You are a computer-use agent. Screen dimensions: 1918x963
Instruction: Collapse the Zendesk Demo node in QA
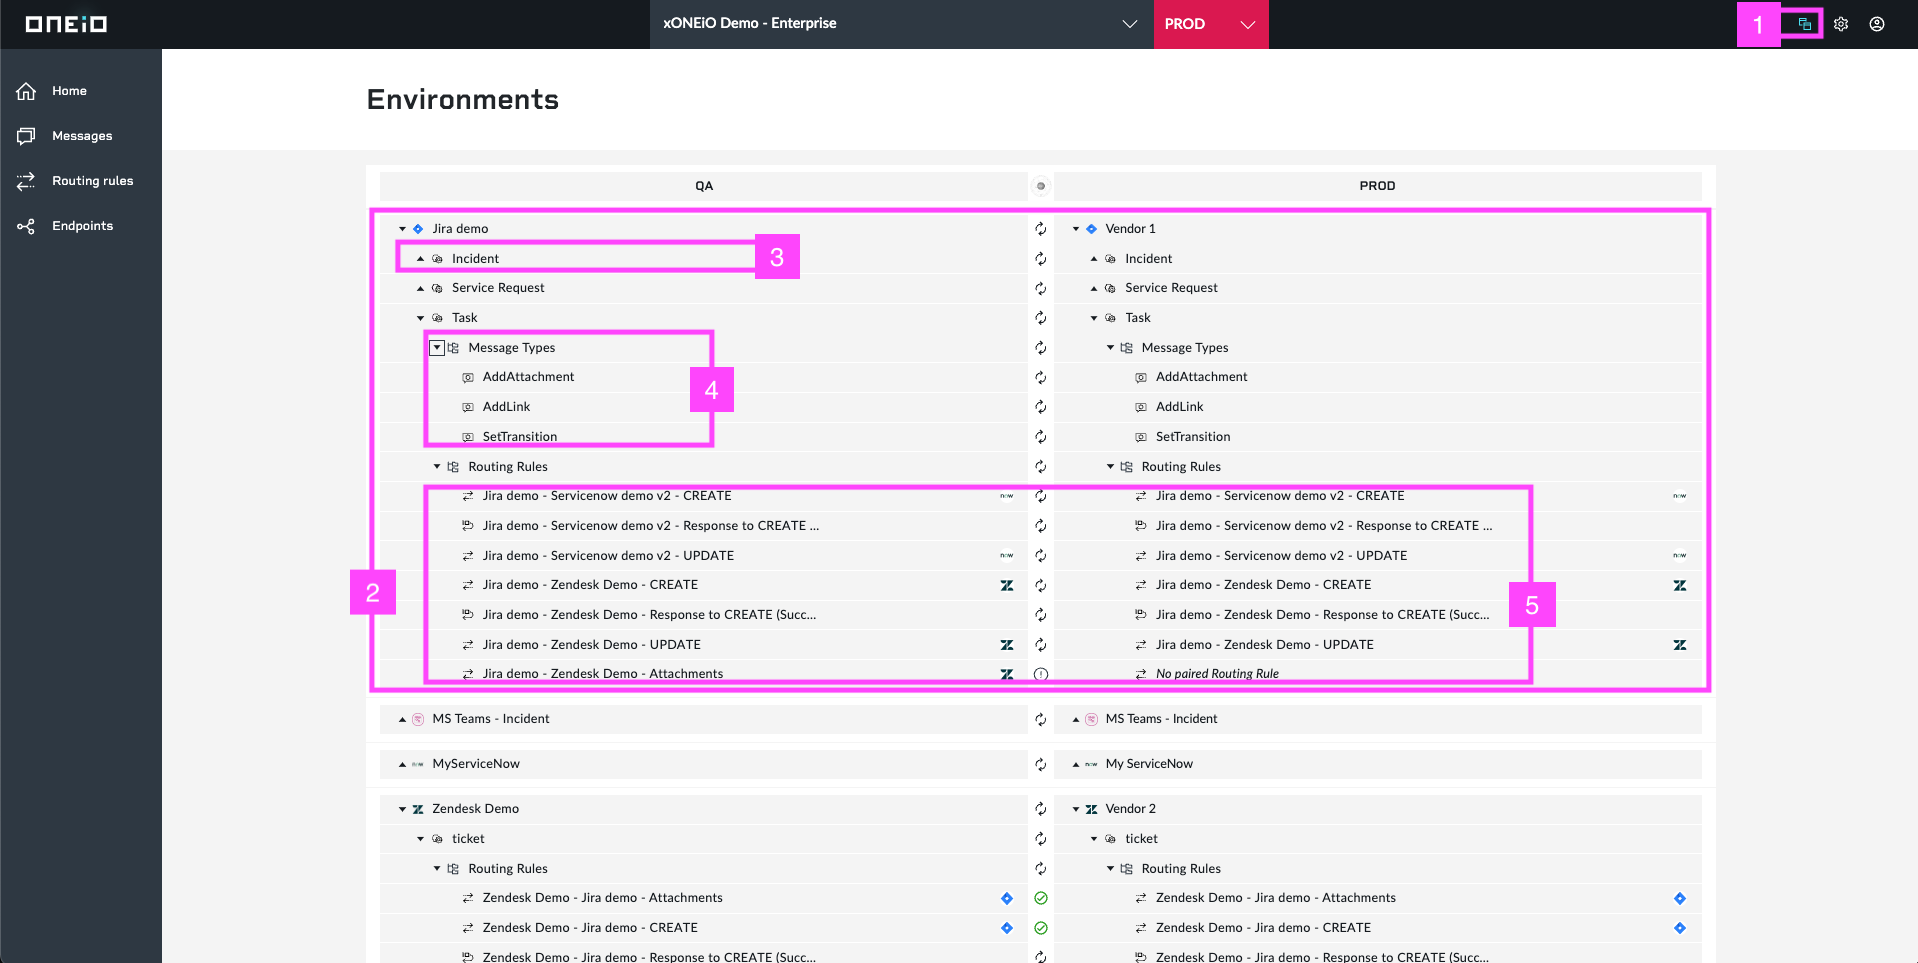(403, 809)
